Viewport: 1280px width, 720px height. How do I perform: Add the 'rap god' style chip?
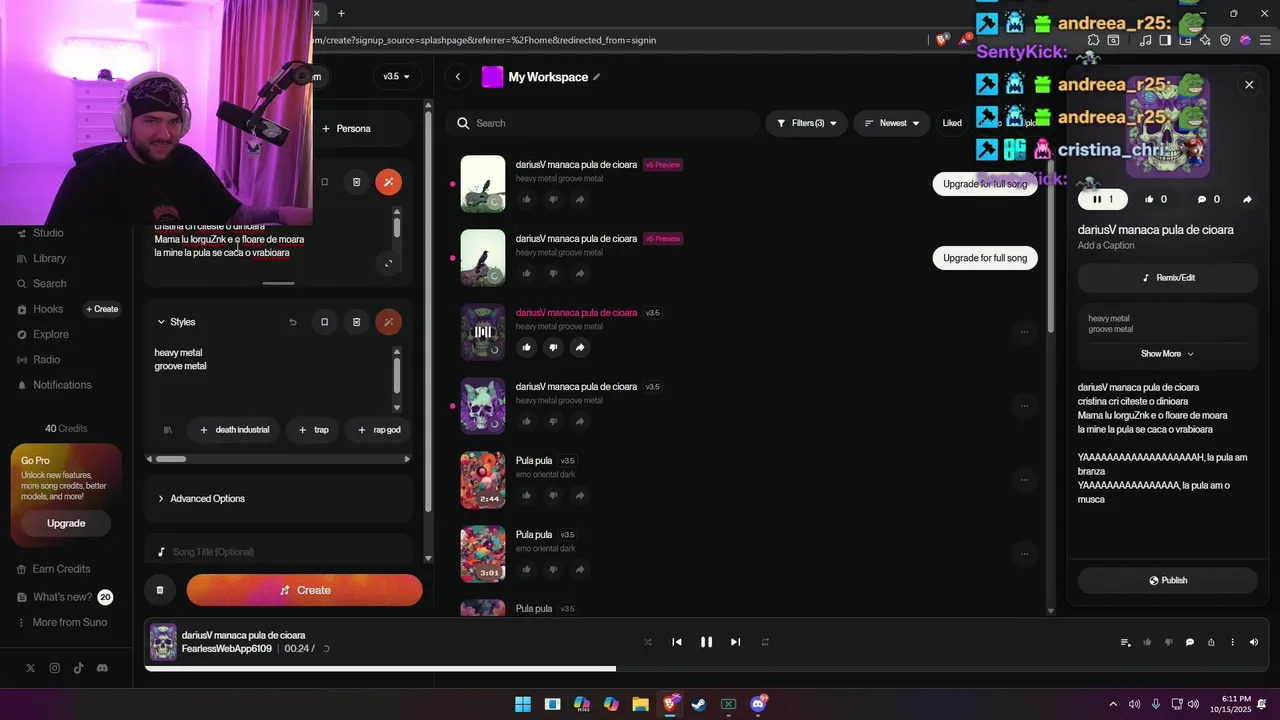tap(378, 430)
